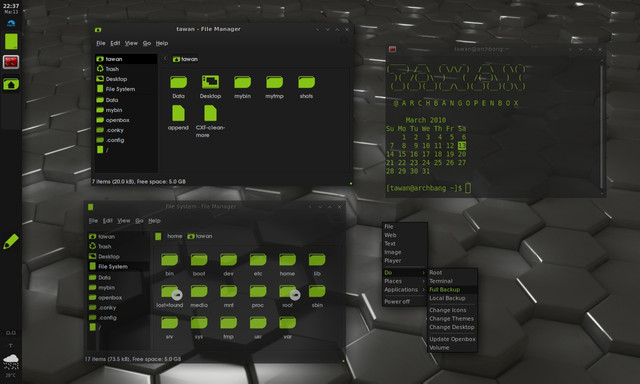
Task: Click the home path button in location bar
Action: 174,236
